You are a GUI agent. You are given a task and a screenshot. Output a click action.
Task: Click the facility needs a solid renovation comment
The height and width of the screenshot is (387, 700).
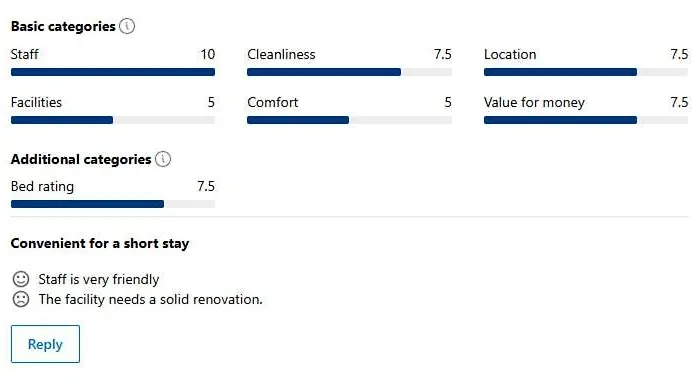[x=150, y=300]
